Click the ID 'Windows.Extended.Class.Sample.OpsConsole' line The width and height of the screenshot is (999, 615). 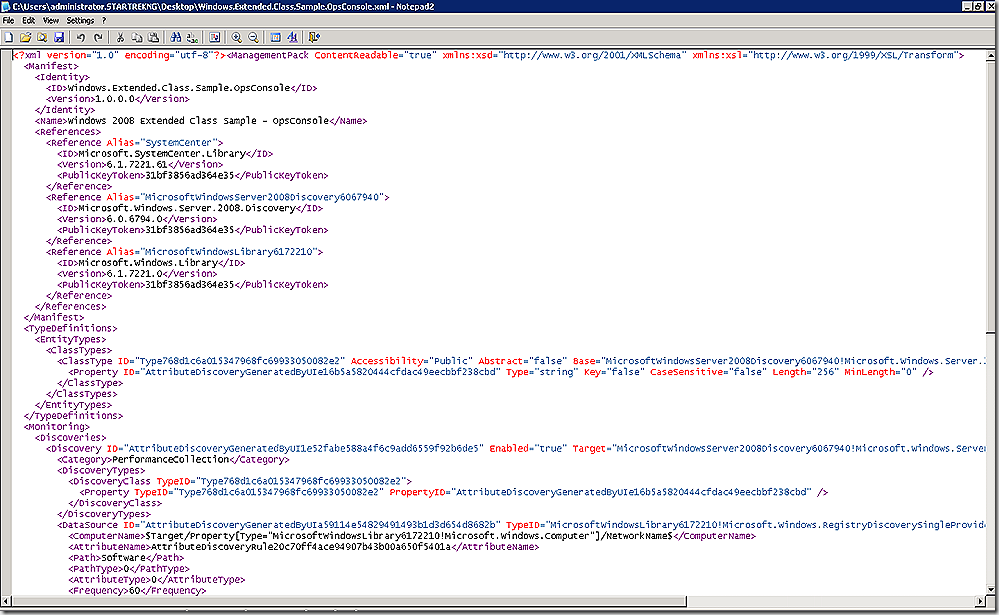pyautogui.click(x=181, y=88)
